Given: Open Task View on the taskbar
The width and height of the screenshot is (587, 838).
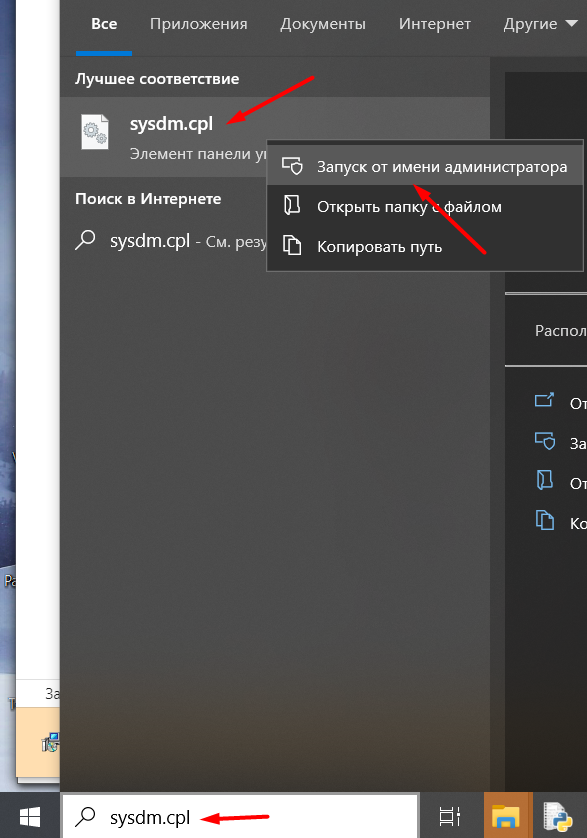Looking at the screenshot, I should (x=450, y=817).
